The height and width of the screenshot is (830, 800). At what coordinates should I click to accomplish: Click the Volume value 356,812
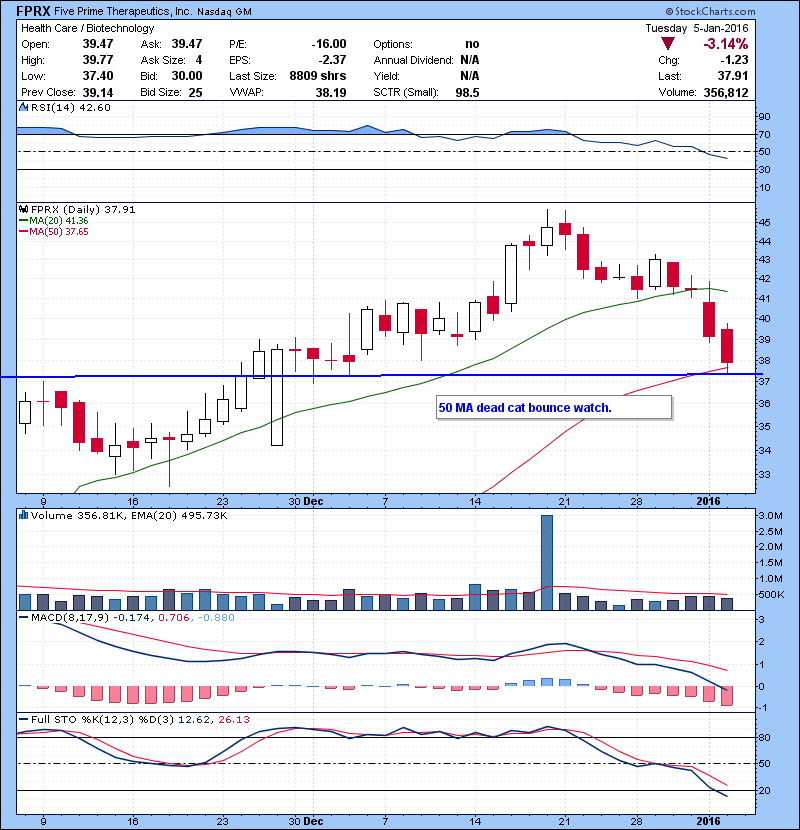coord(726,92)
